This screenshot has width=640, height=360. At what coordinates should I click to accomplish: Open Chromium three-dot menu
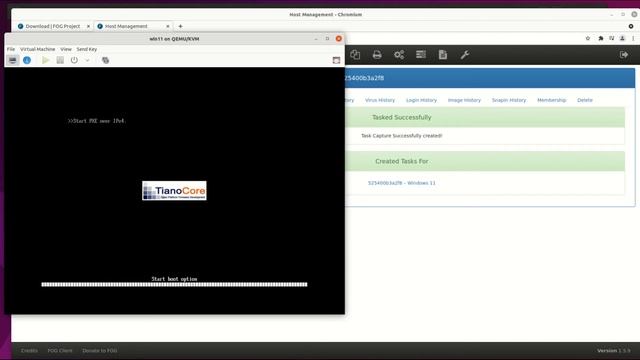click(633, 38)
